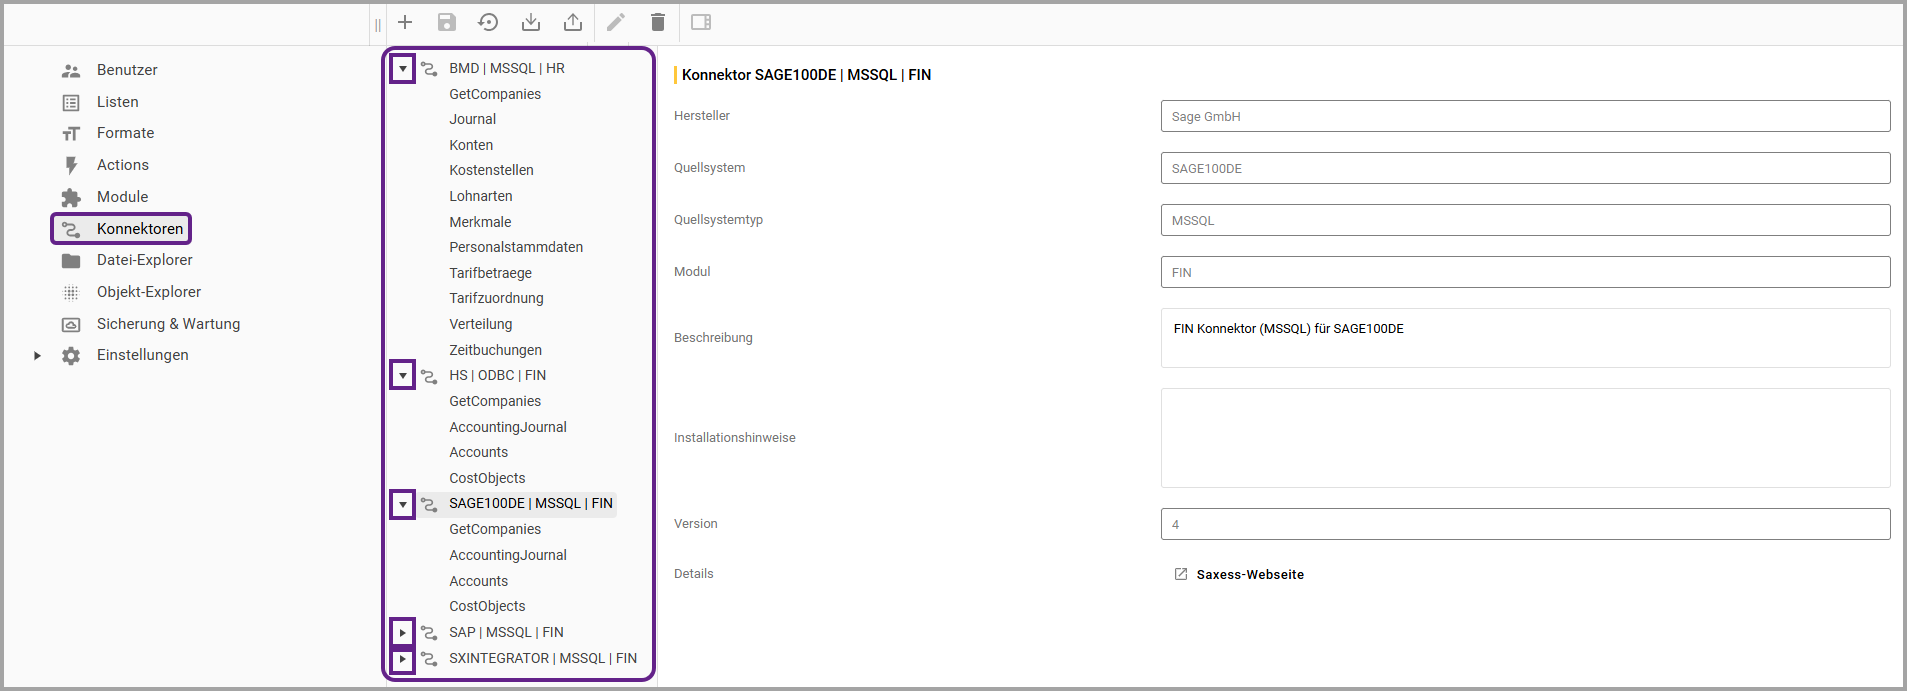Collapse the HS | ODBC | FIN node
Viewport: 1907px width, 691px height.
402,376
